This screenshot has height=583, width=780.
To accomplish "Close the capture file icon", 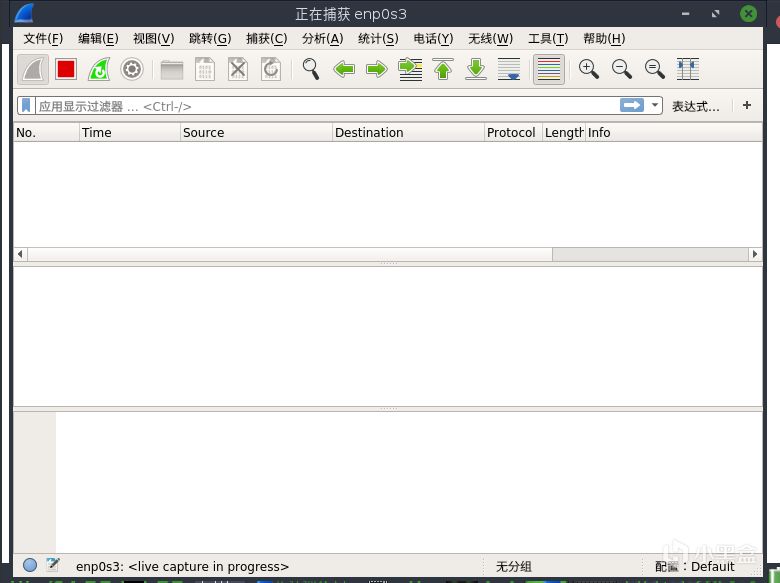I will [x=238, y=69].
